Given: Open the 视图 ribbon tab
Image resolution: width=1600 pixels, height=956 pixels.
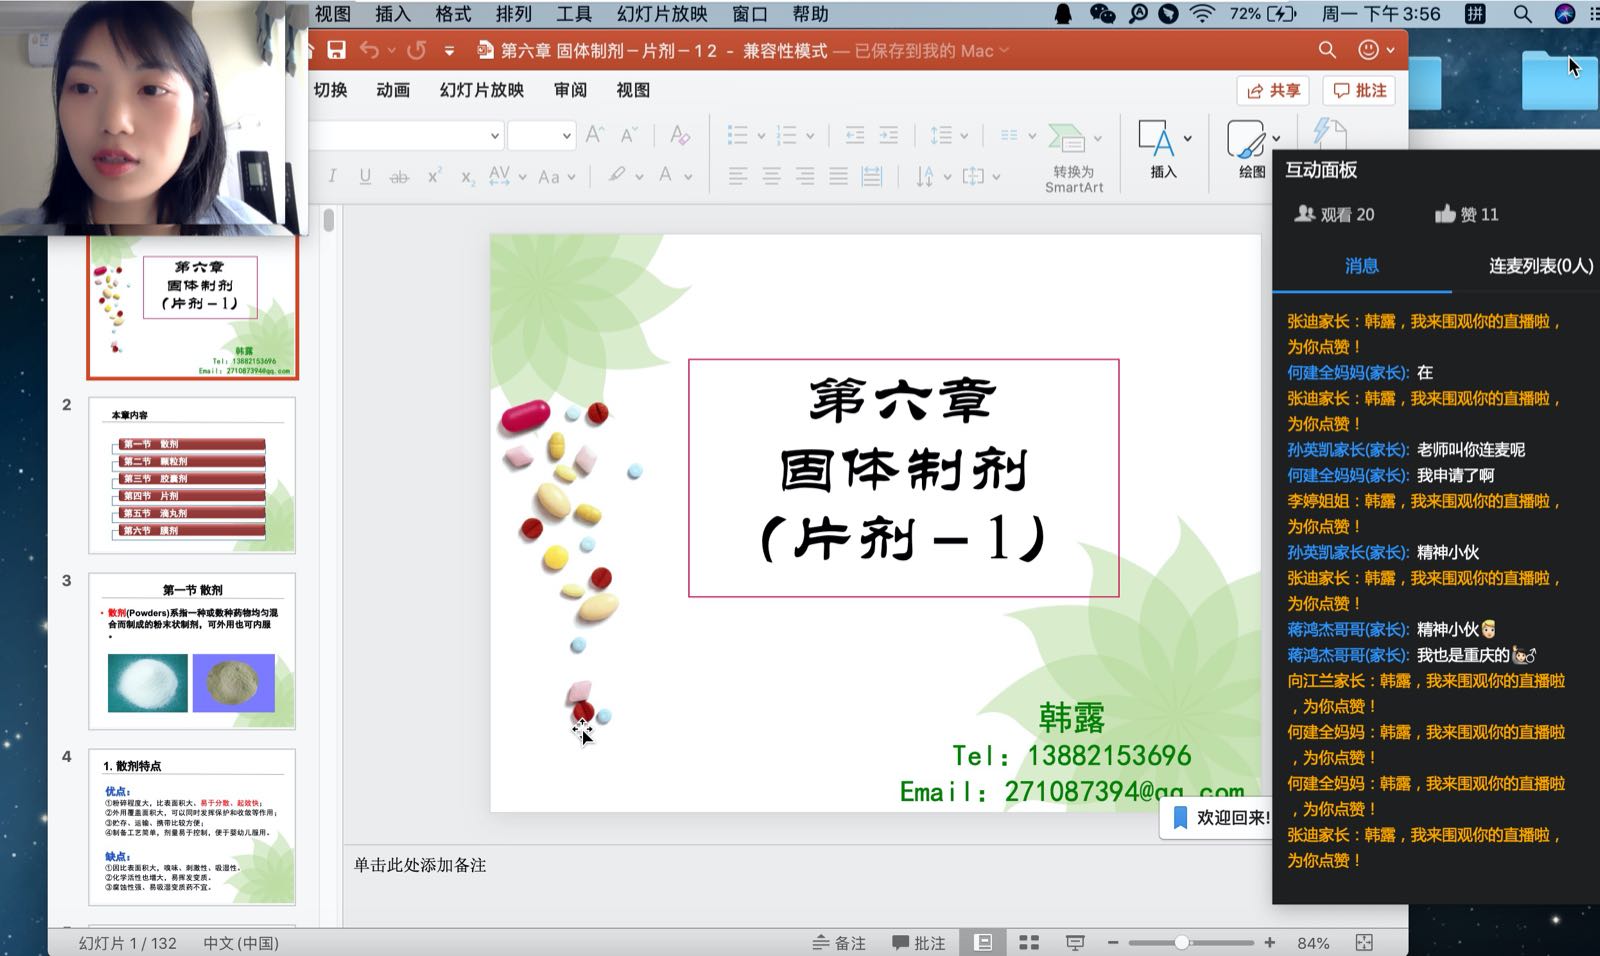Looking at the screenshot, I should pyautogui.click(x=633, y=90).
